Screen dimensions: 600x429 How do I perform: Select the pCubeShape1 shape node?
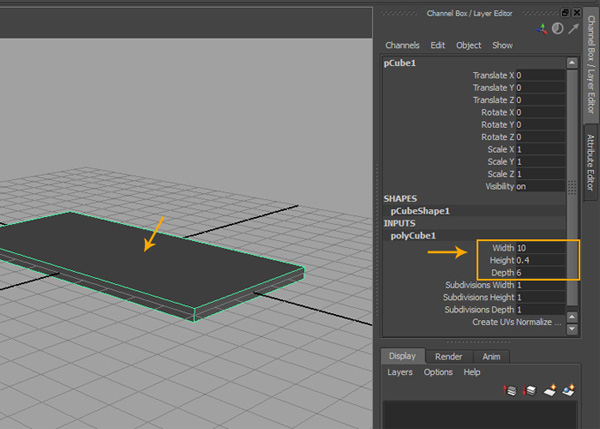click(x=420, y=211)
